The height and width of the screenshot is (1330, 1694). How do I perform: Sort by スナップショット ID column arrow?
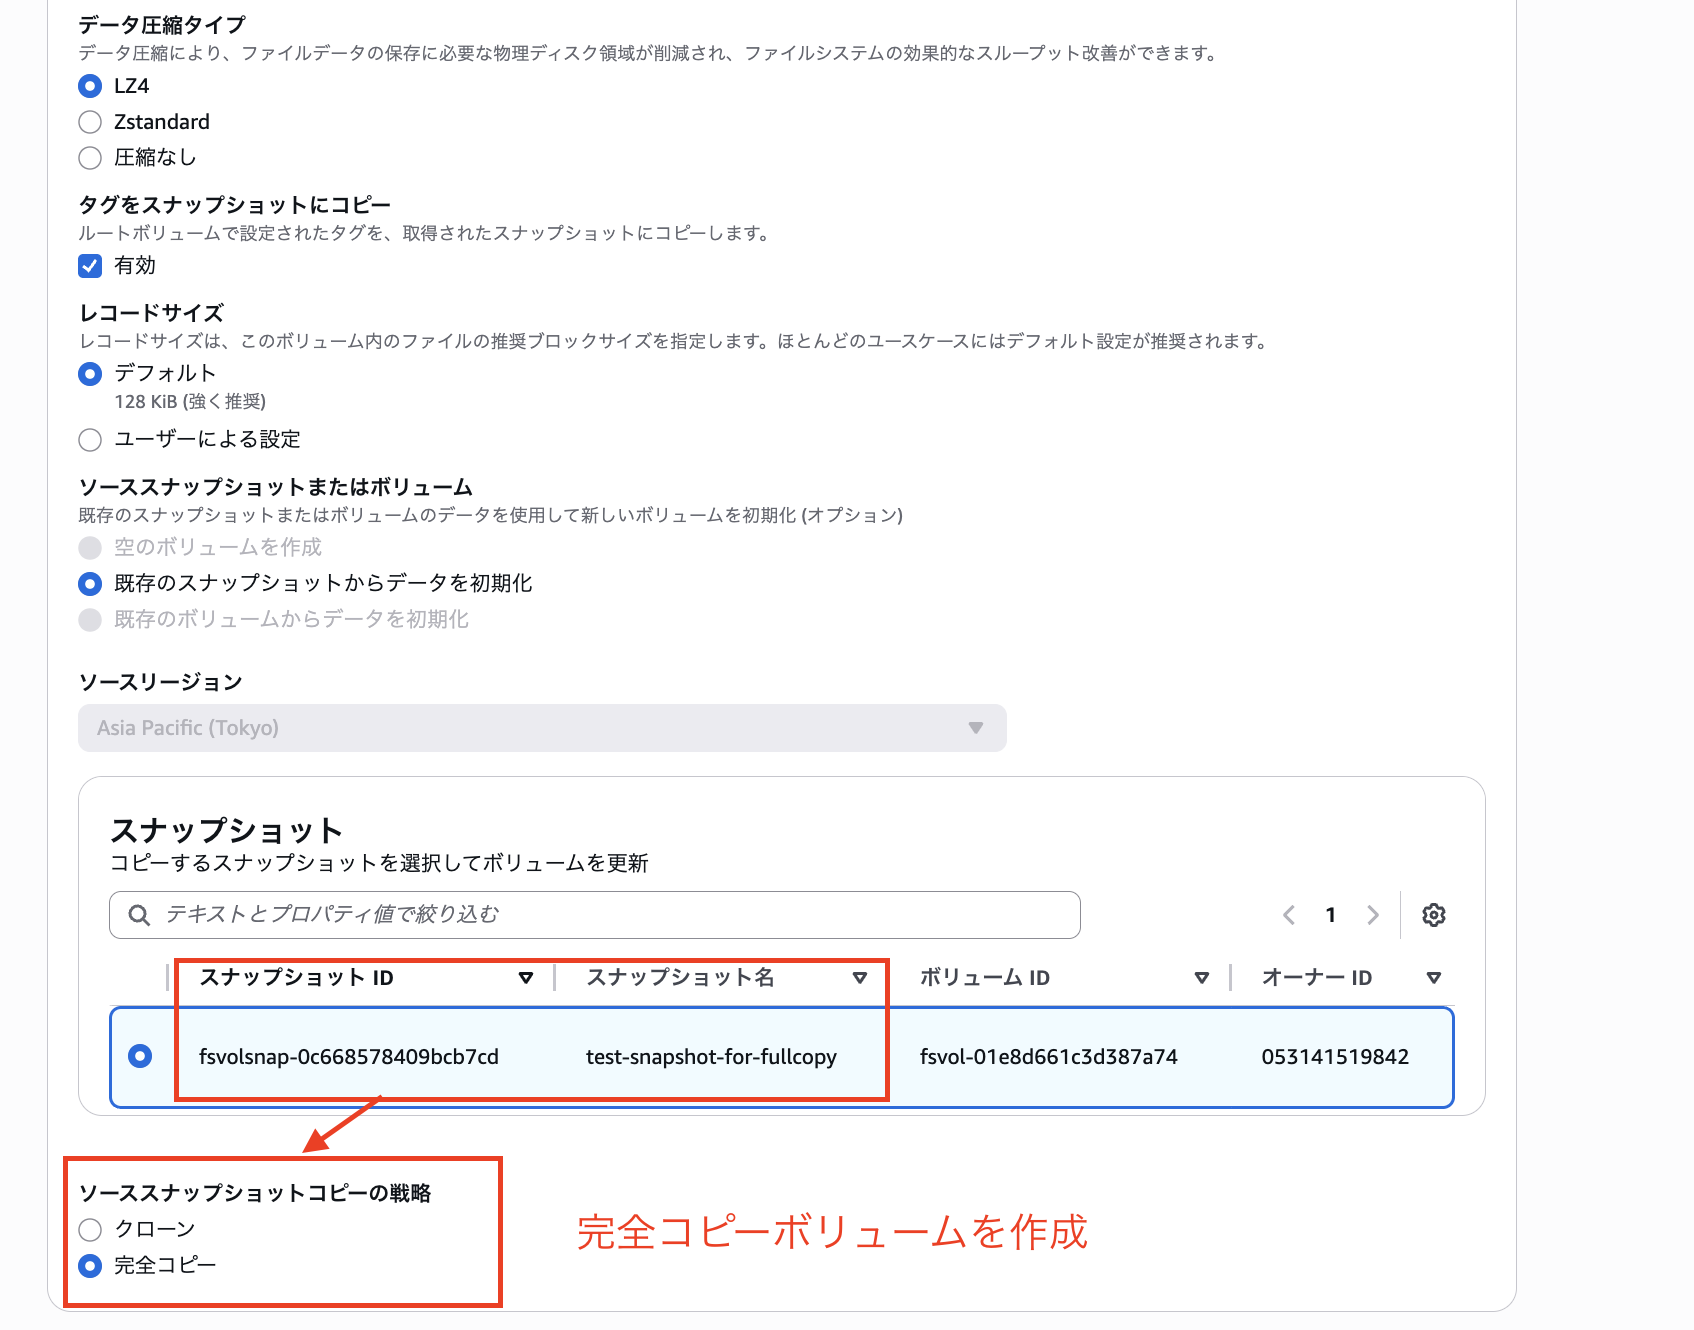coord(526,978)
